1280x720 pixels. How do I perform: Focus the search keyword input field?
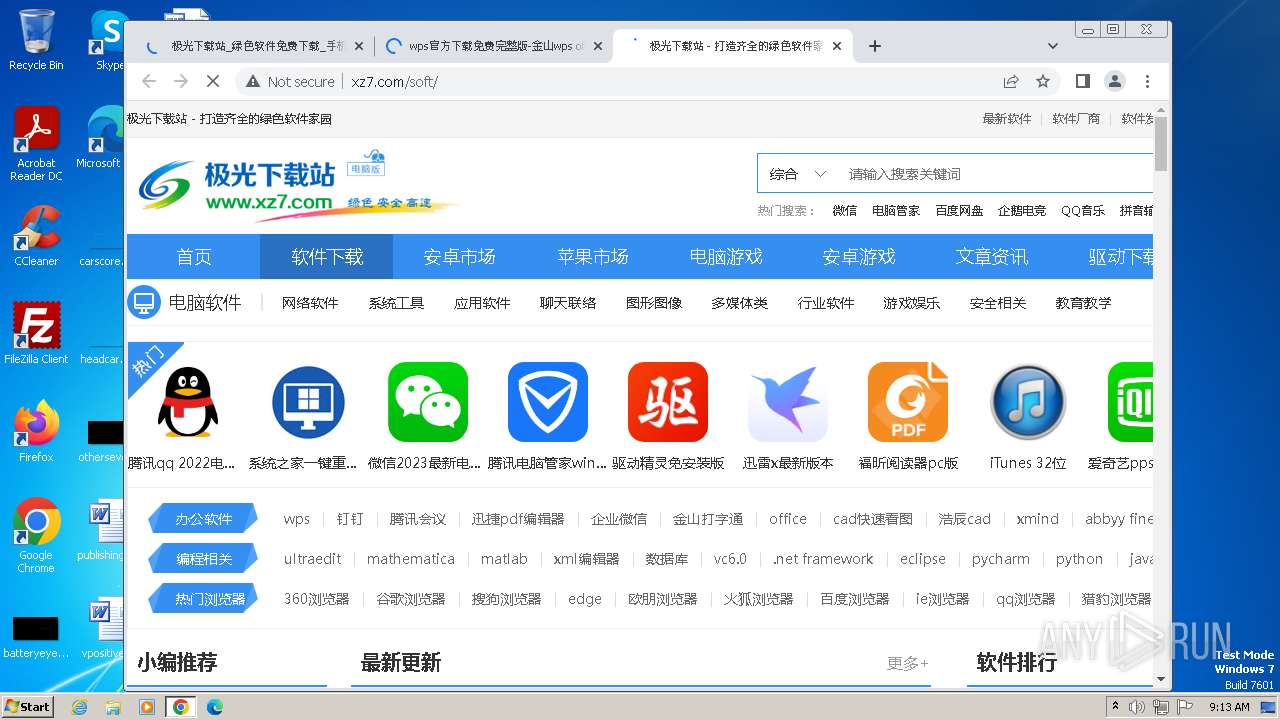pos(995,174)
